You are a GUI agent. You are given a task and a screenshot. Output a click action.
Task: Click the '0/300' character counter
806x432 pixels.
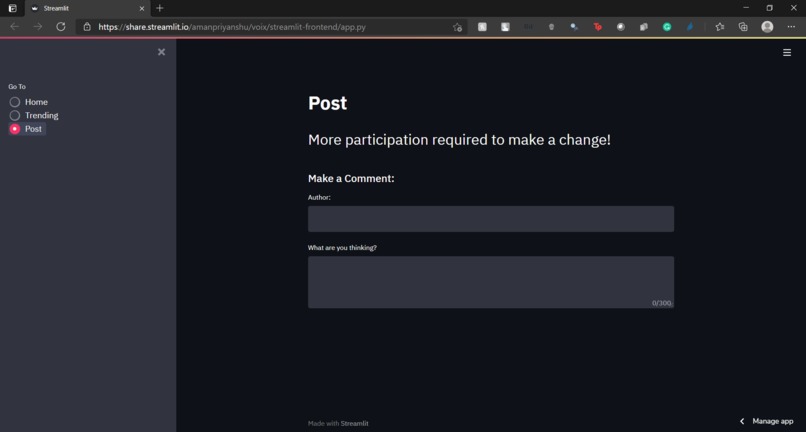pyautogui.click(x=662, y=303)
